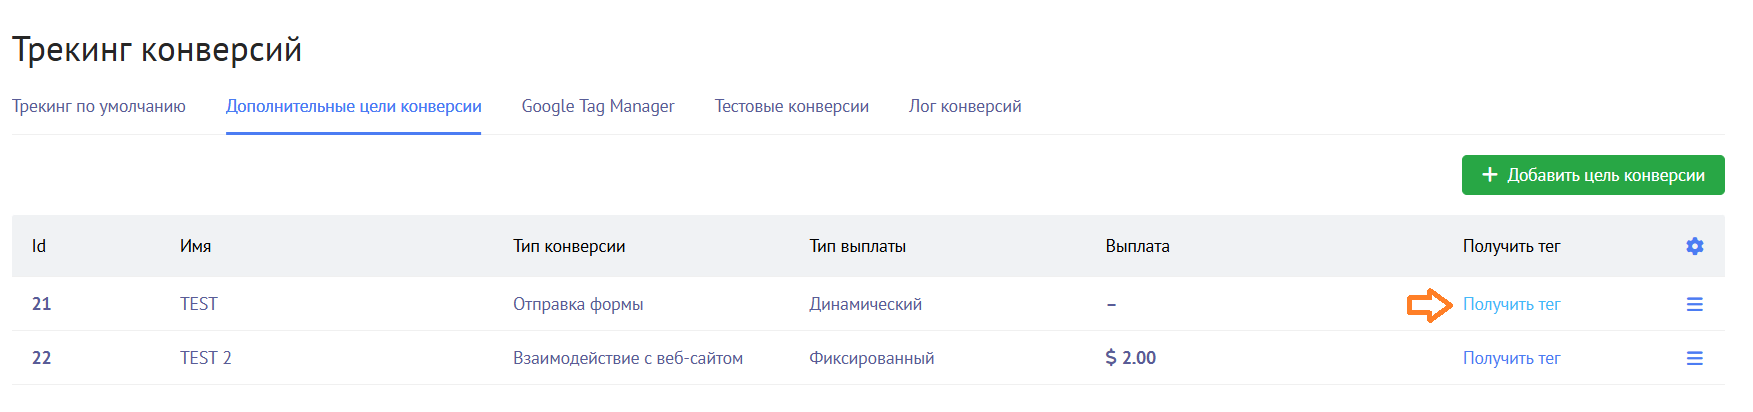The image size is (1753, 412).
Task: Click Получить тег link for TEST
Action: (1511, 304)
